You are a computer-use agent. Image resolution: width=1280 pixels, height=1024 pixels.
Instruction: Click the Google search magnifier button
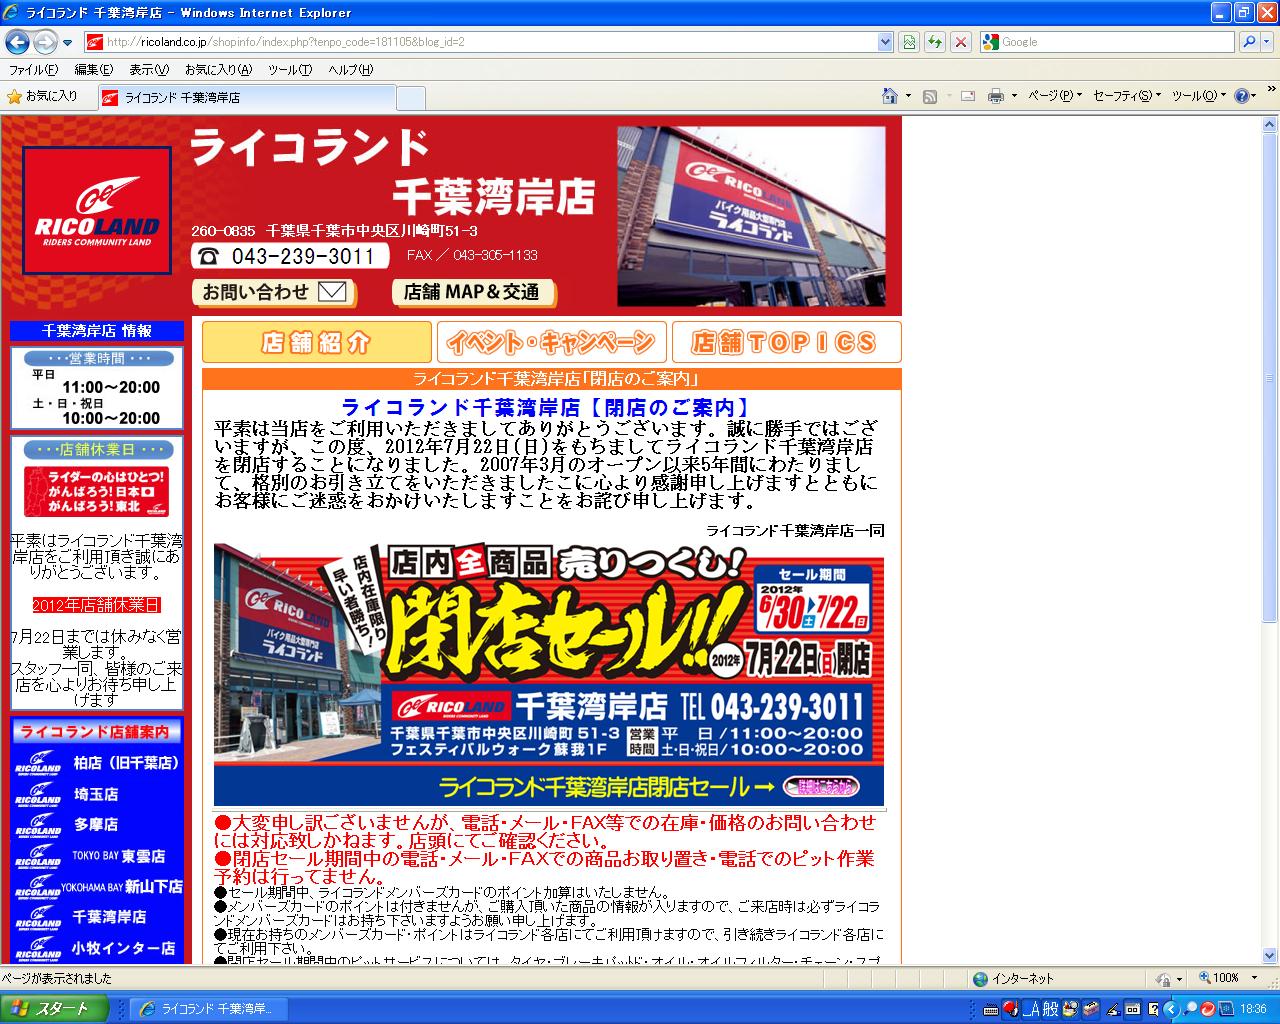click(1249, 42)
